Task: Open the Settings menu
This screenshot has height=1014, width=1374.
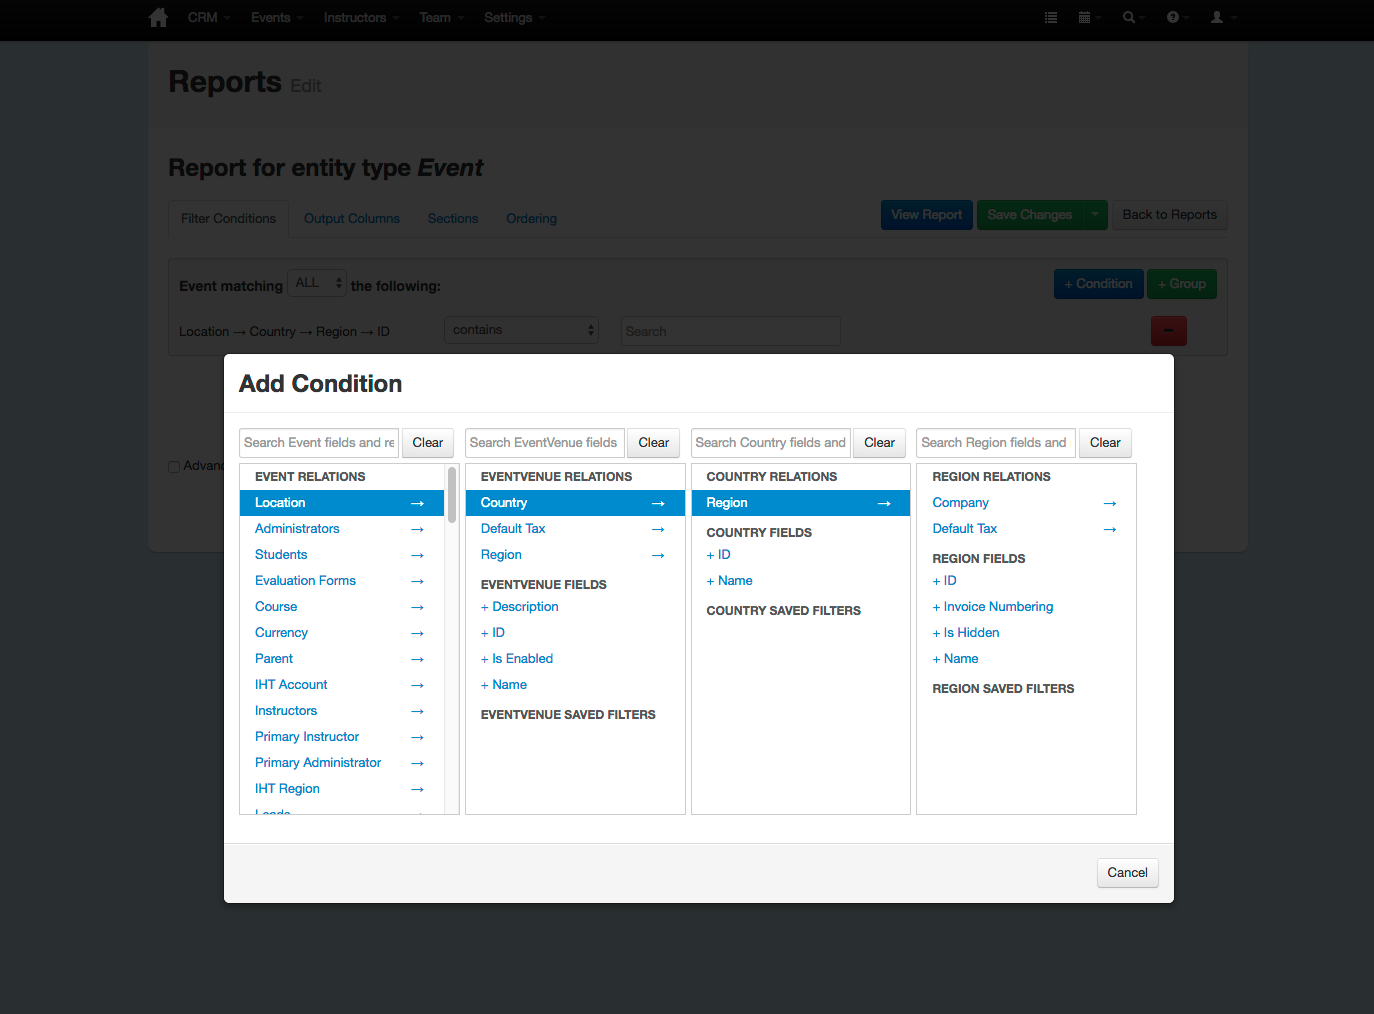Action: point(514,18)
